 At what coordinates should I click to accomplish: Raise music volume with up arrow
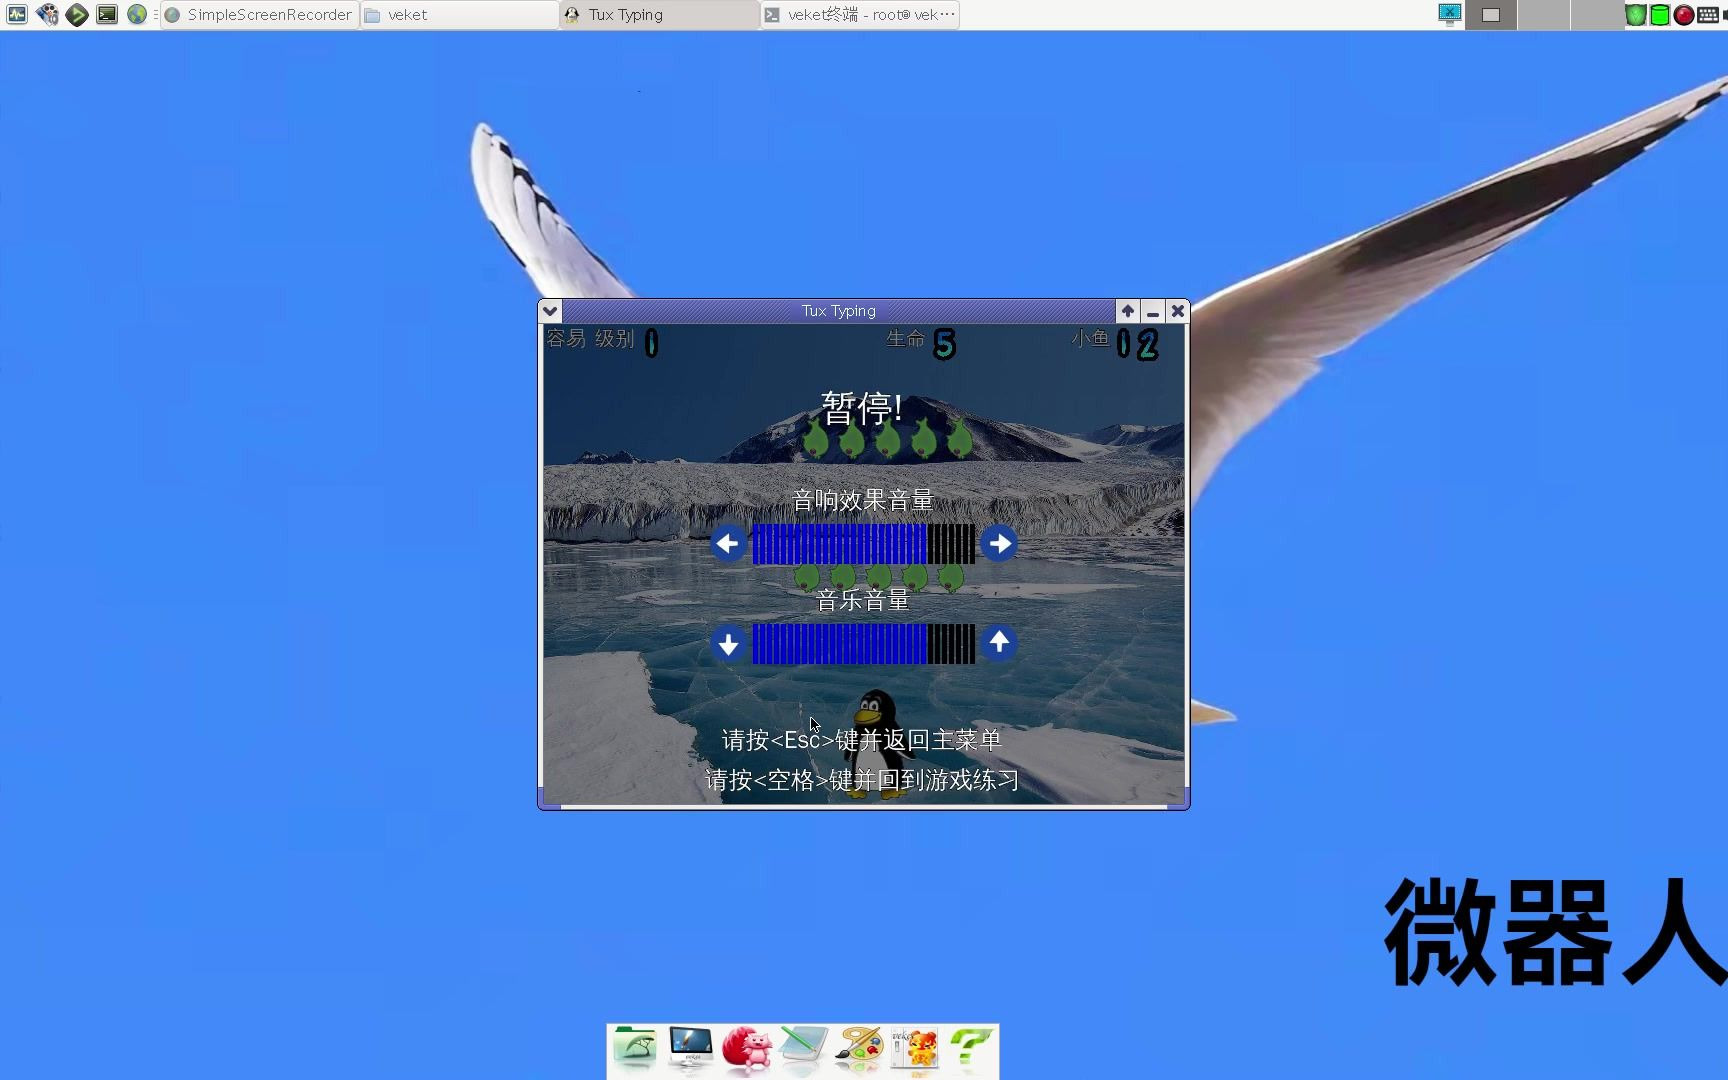click(999, 643)
